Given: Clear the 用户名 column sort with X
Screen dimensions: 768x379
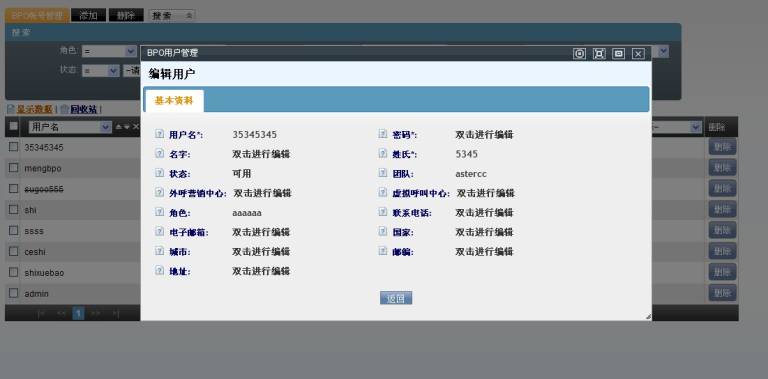Looking at the screenshot, I should pyautogui.click(x=136, y=127).
